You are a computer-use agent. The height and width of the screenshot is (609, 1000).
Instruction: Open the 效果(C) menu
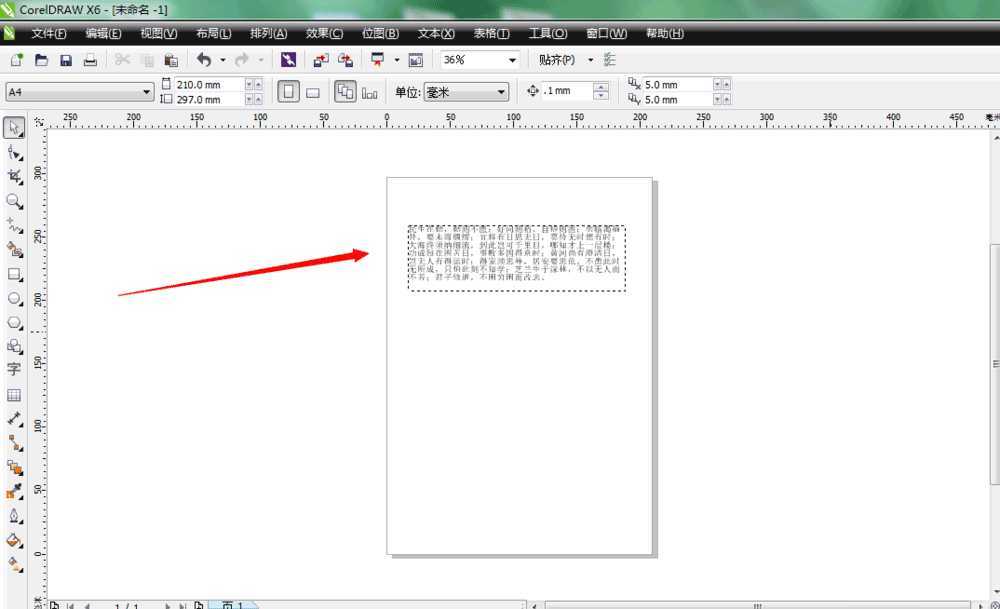[324, 33]
